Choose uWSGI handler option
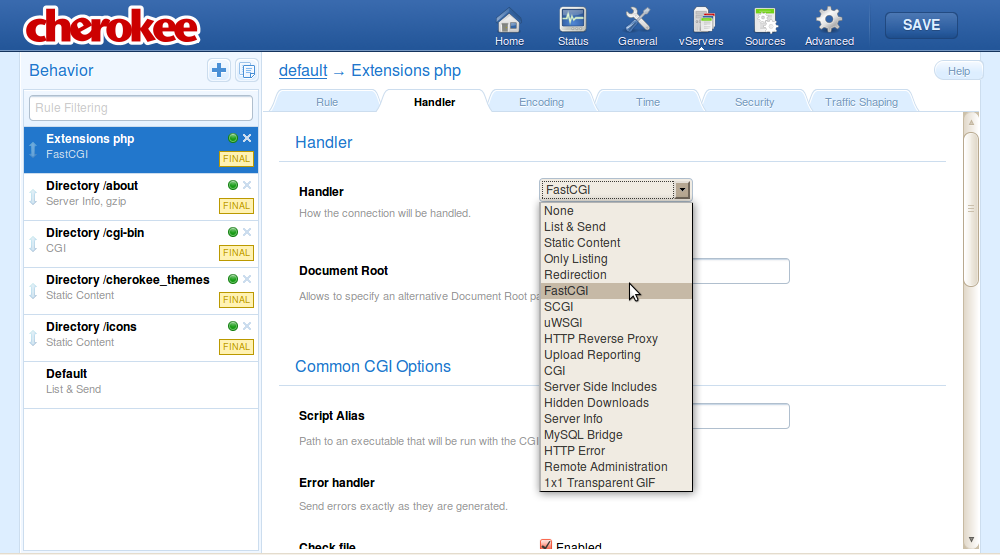The height and width of the screenshot is (555, 1000). pyautogui.click(x=616, y=323)
